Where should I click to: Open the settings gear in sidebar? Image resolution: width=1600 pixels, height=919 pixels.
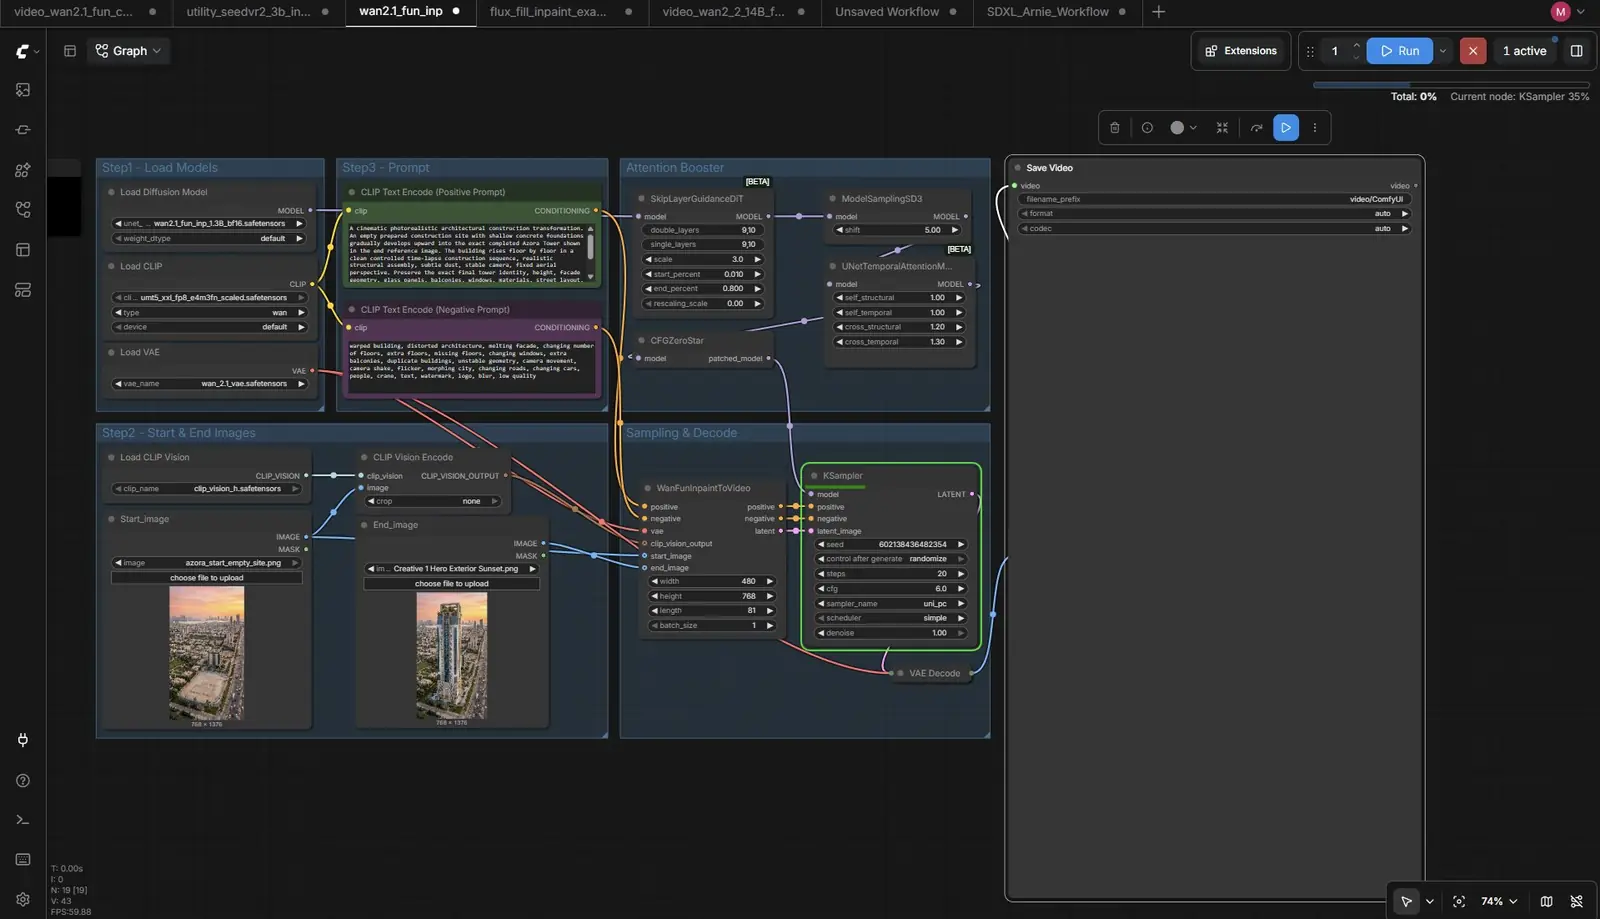coord(23,899)
